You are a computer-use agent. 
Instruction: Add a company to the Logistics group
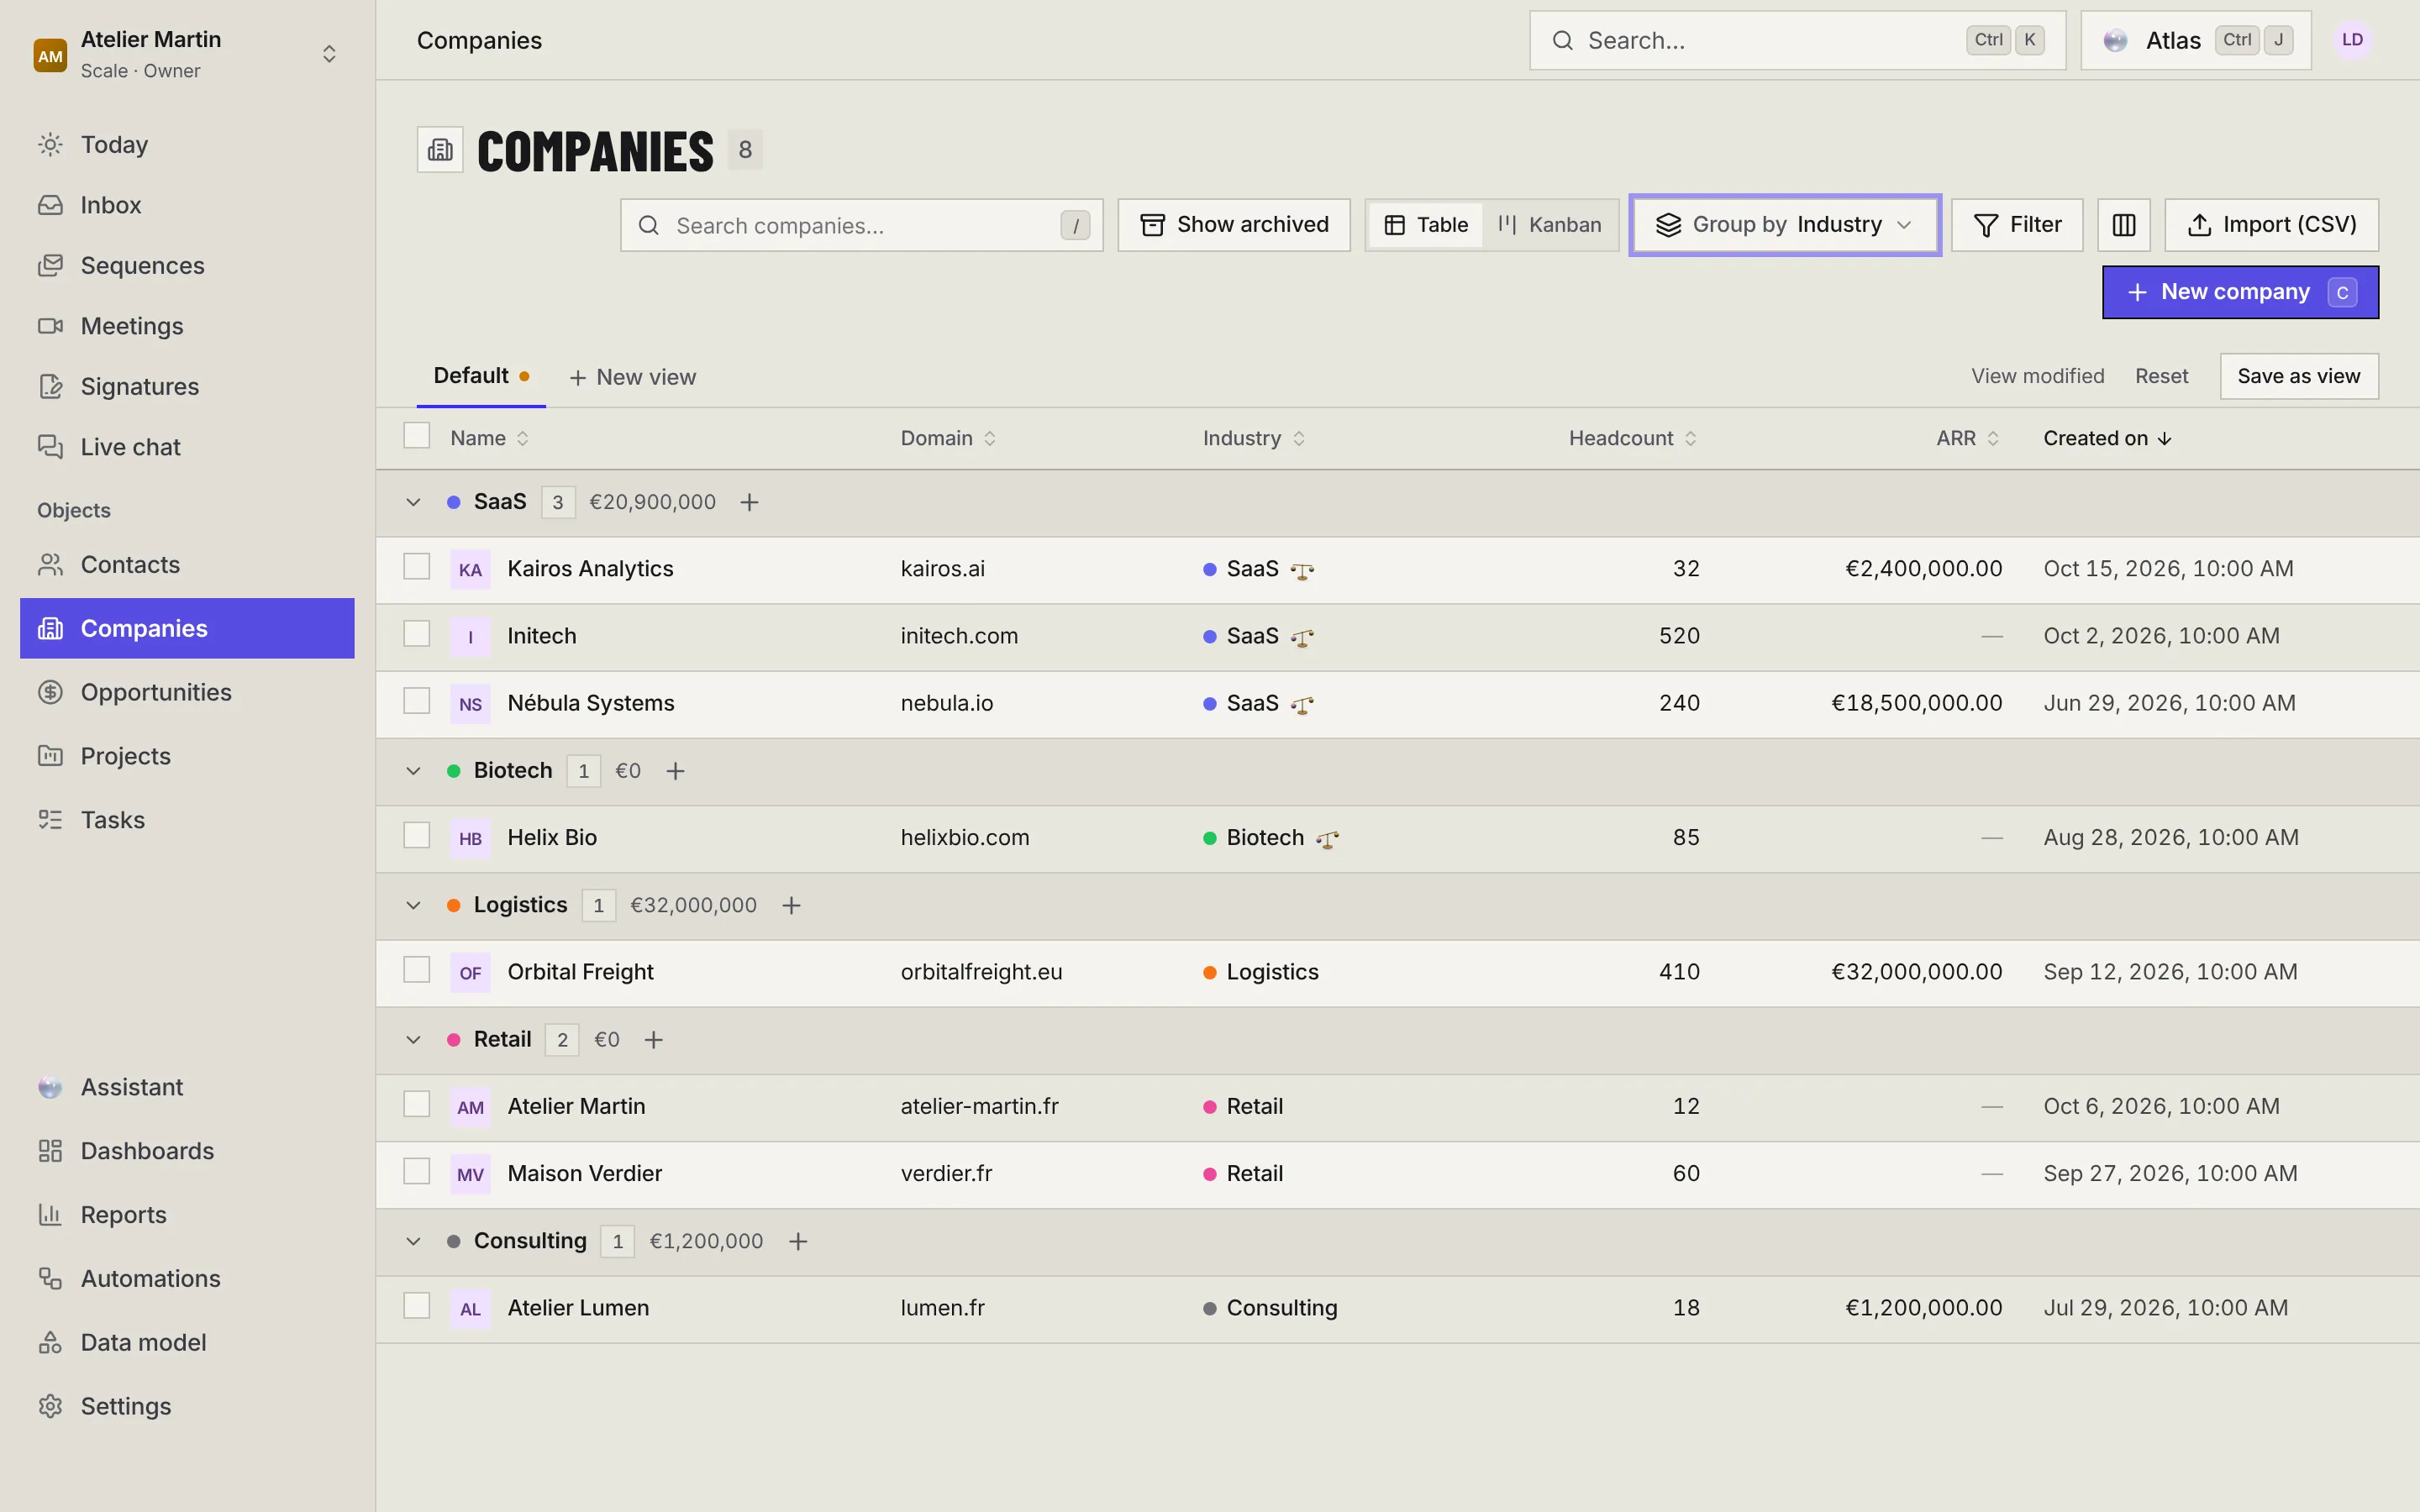coord(791,905)
